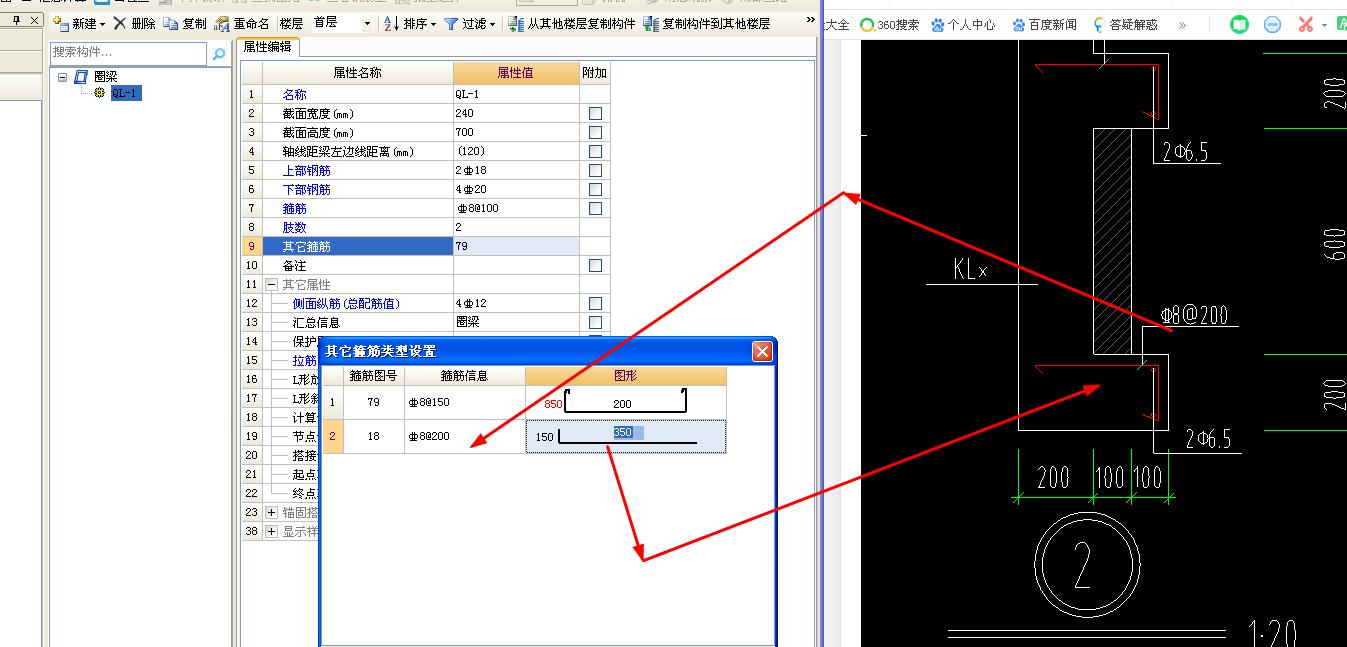Close the left docked panel
This screenshot has width=1347, height=647.
[35, 20]
